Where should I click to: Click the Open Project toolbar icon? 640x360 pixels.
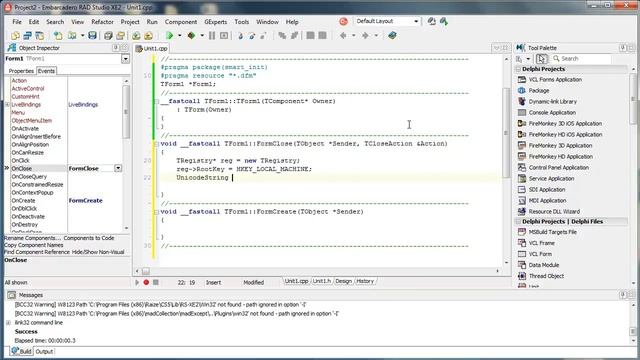pos(120,36)
